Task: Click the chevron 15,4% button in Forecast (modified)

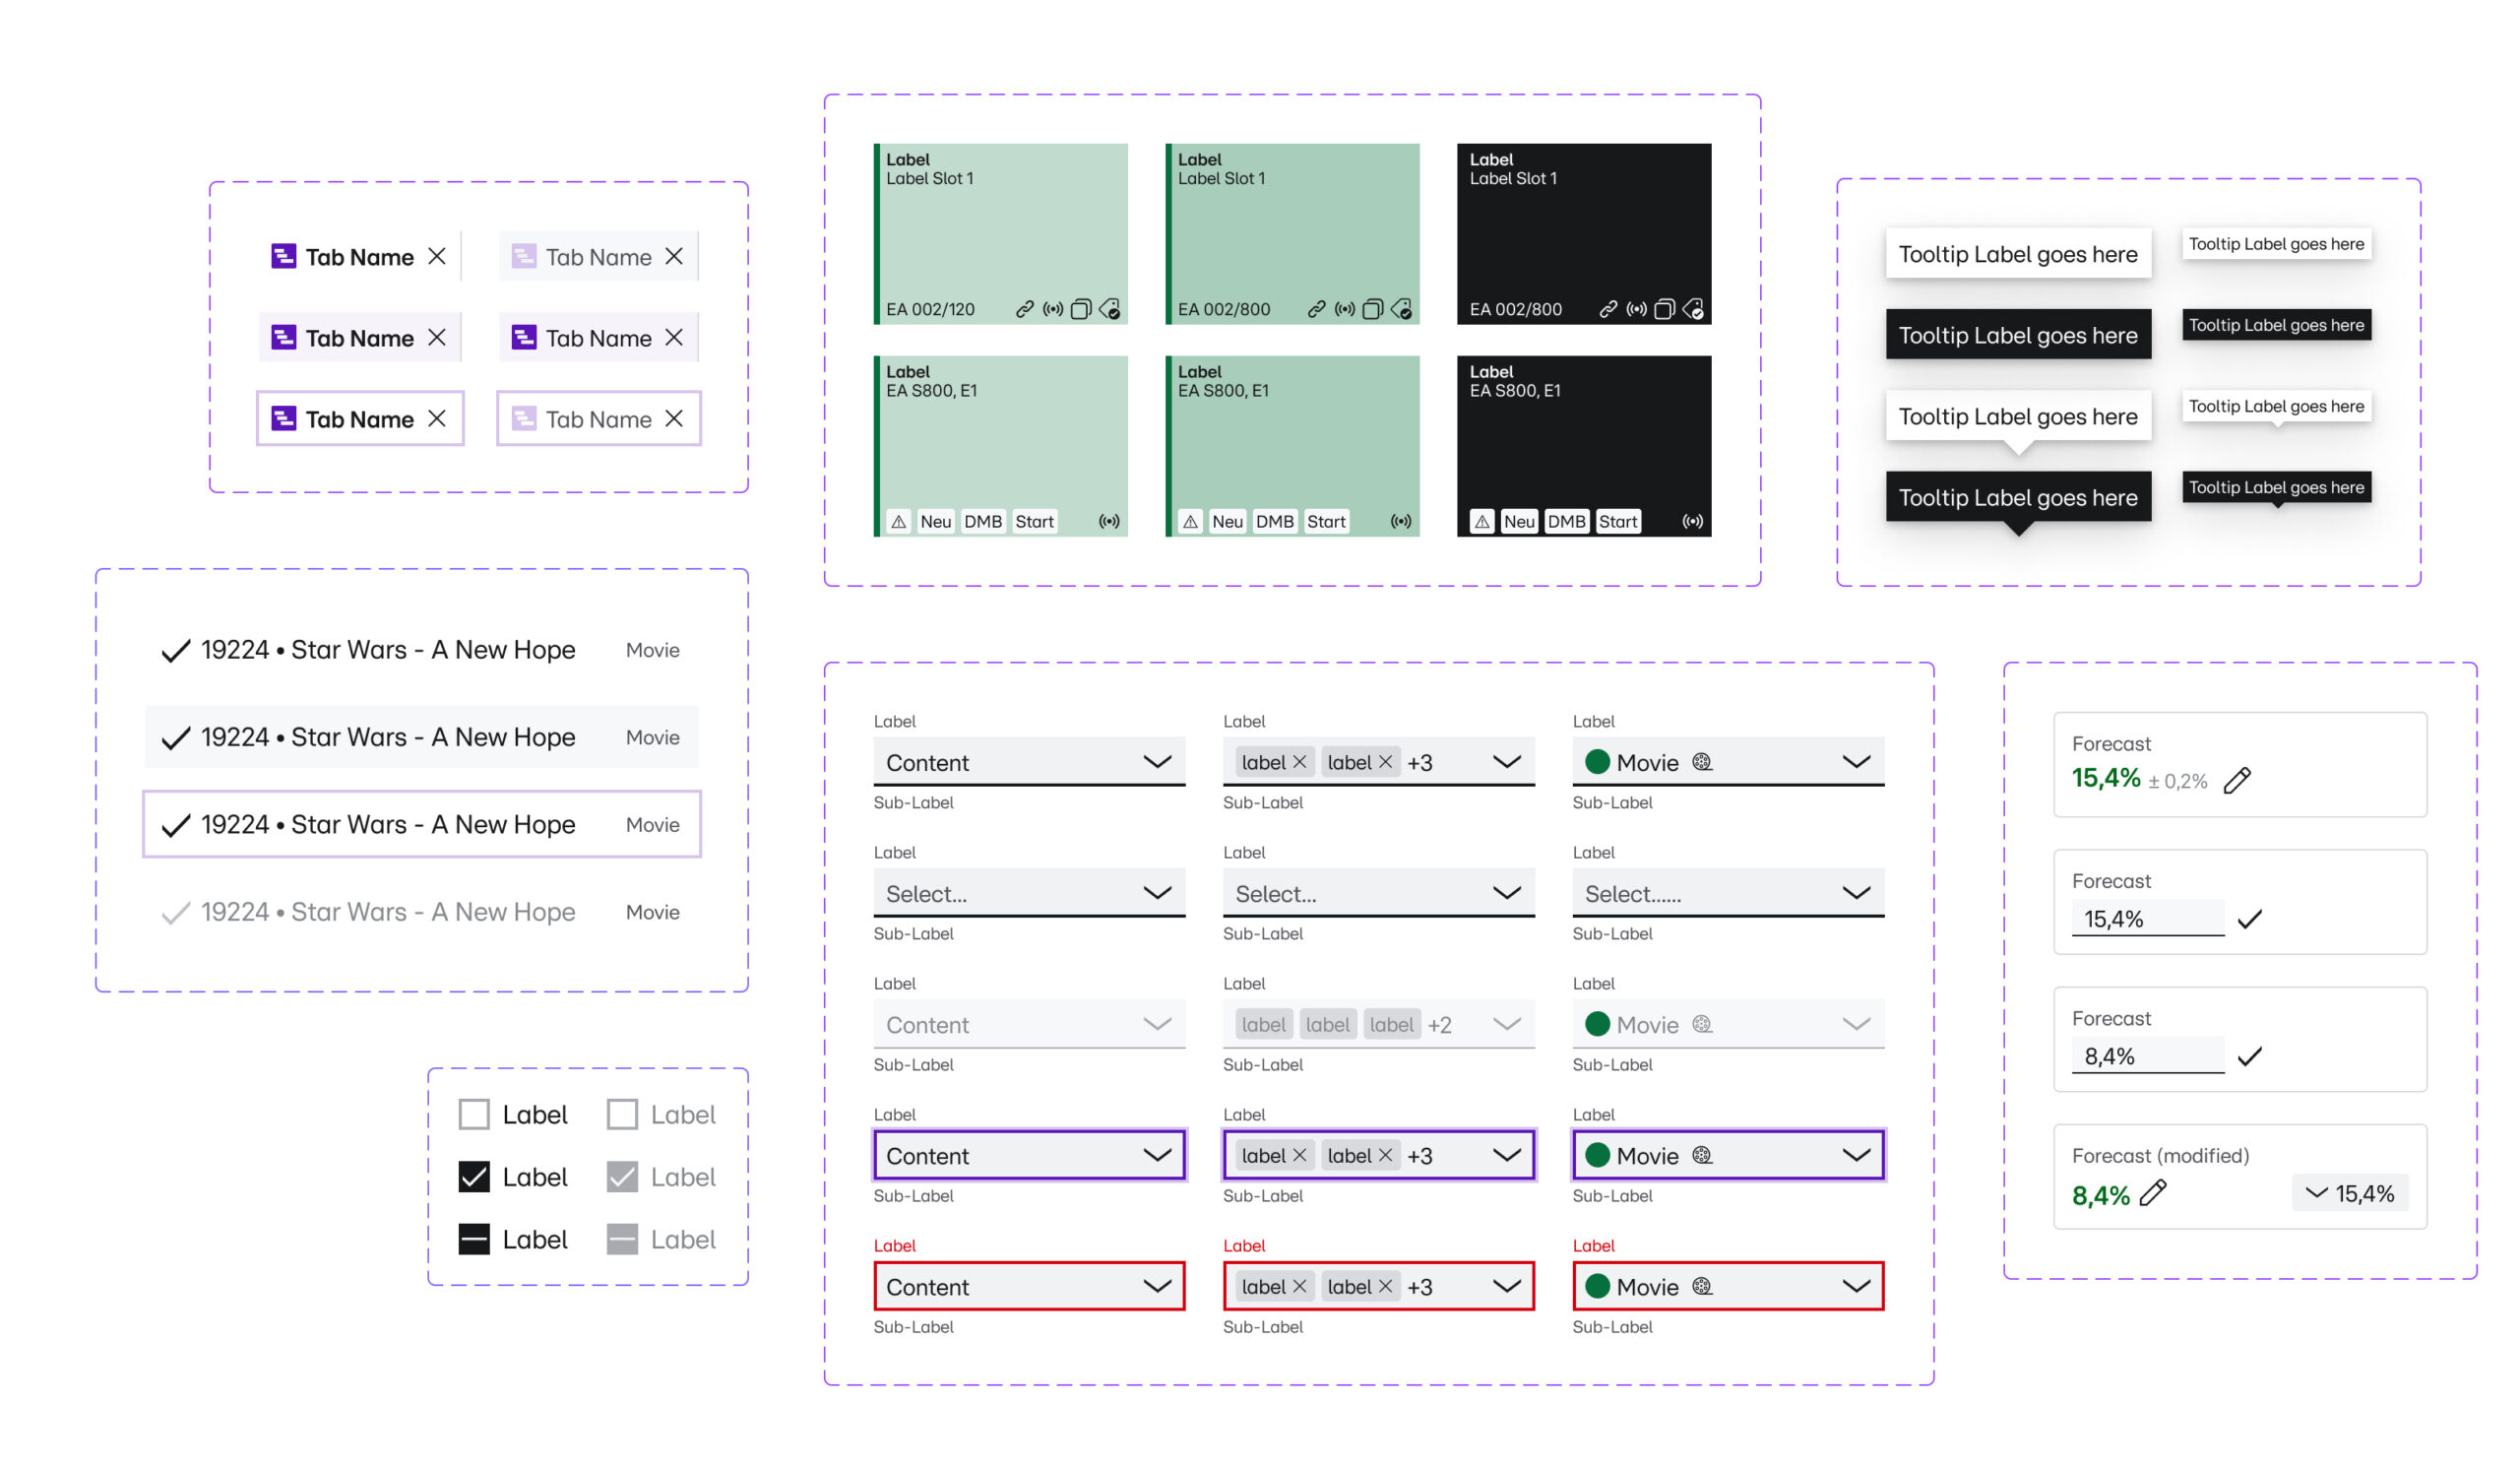Action: [x=2350, y=1193]
